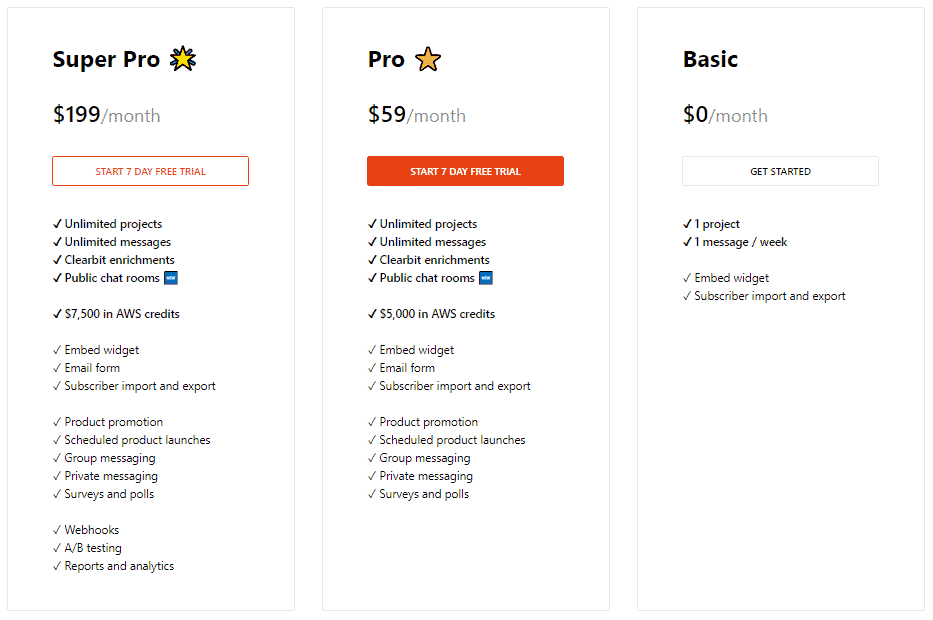The image size is (933, 620).
Task: Select the Subscriber import and export under Basic
Action: [765, 295]
